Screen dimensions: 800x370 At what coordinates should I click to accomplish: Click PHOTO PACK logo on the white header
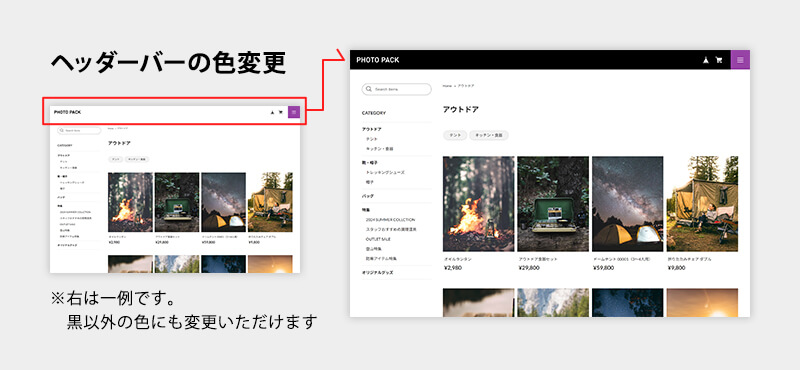[67, 112]
